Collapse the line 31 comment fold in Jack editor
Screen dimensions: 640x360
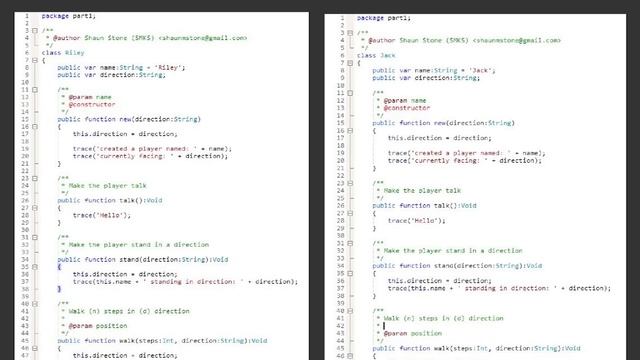click(350, 243)
